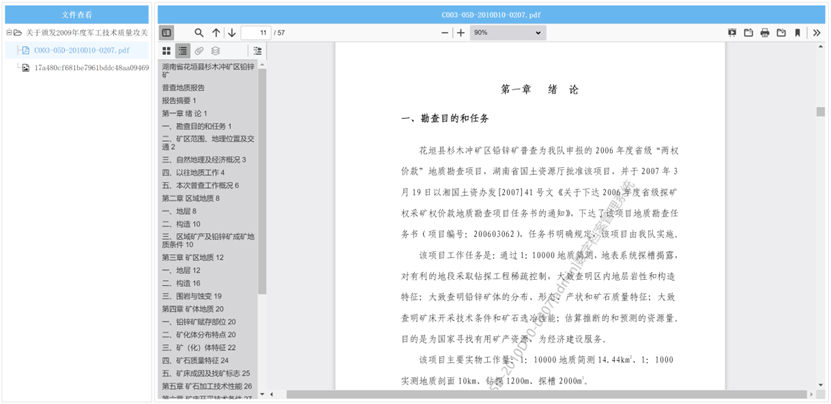Zoom in with the plus button

[x=461, y=33]
